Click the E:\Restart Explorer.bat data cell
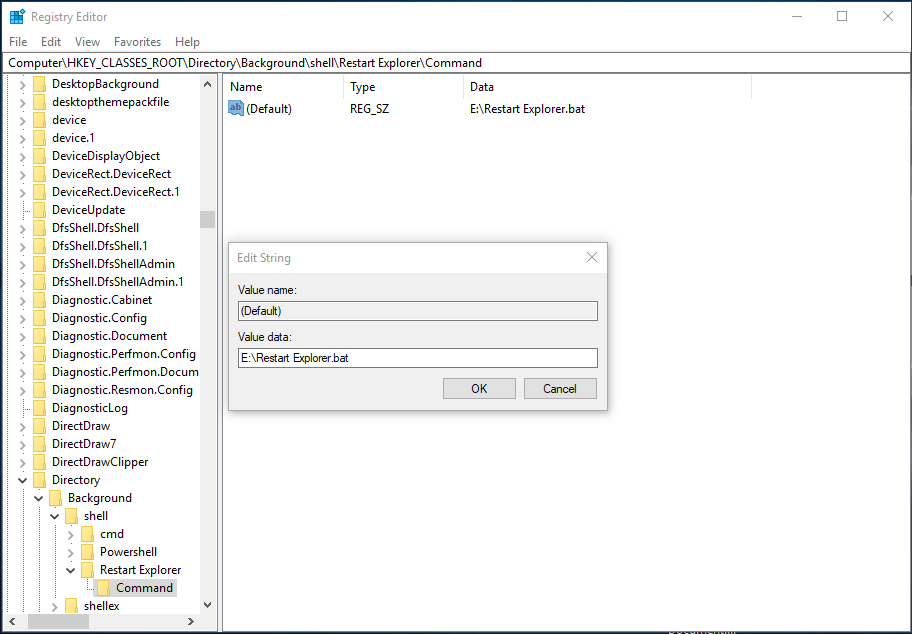Image resolution: width=912 pixels, height=634 pixels. pyautogui.click(x=528, y=109)
